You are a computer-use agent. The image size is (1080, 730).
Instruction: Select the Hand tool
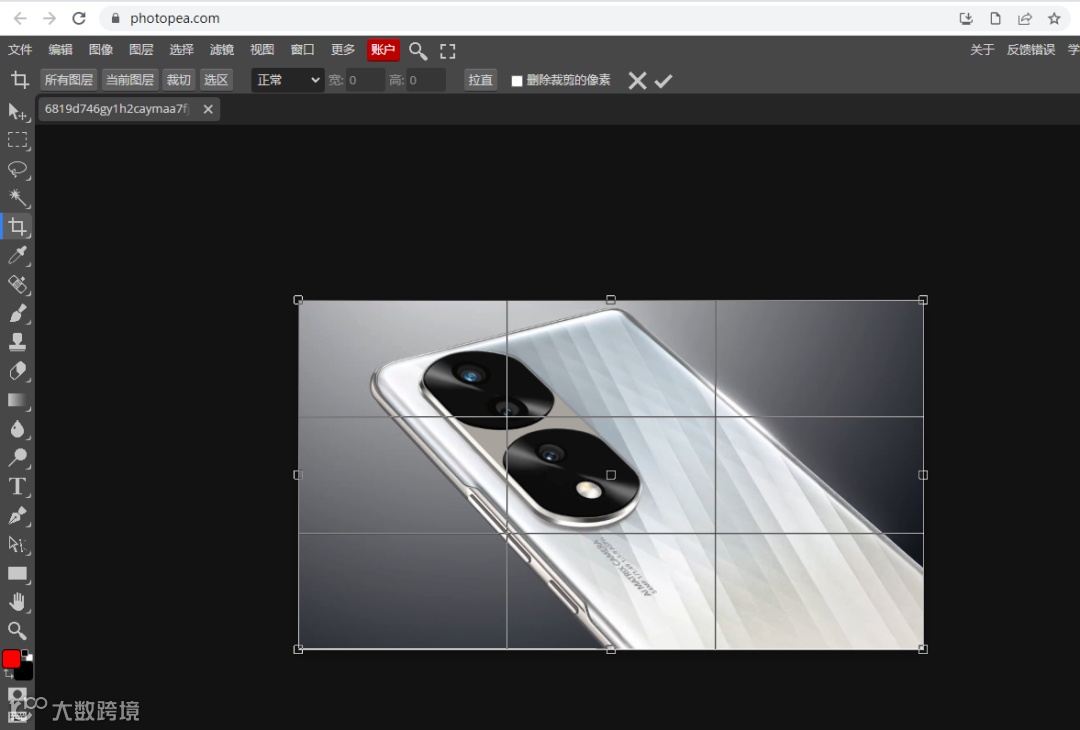tap(17, 603)
